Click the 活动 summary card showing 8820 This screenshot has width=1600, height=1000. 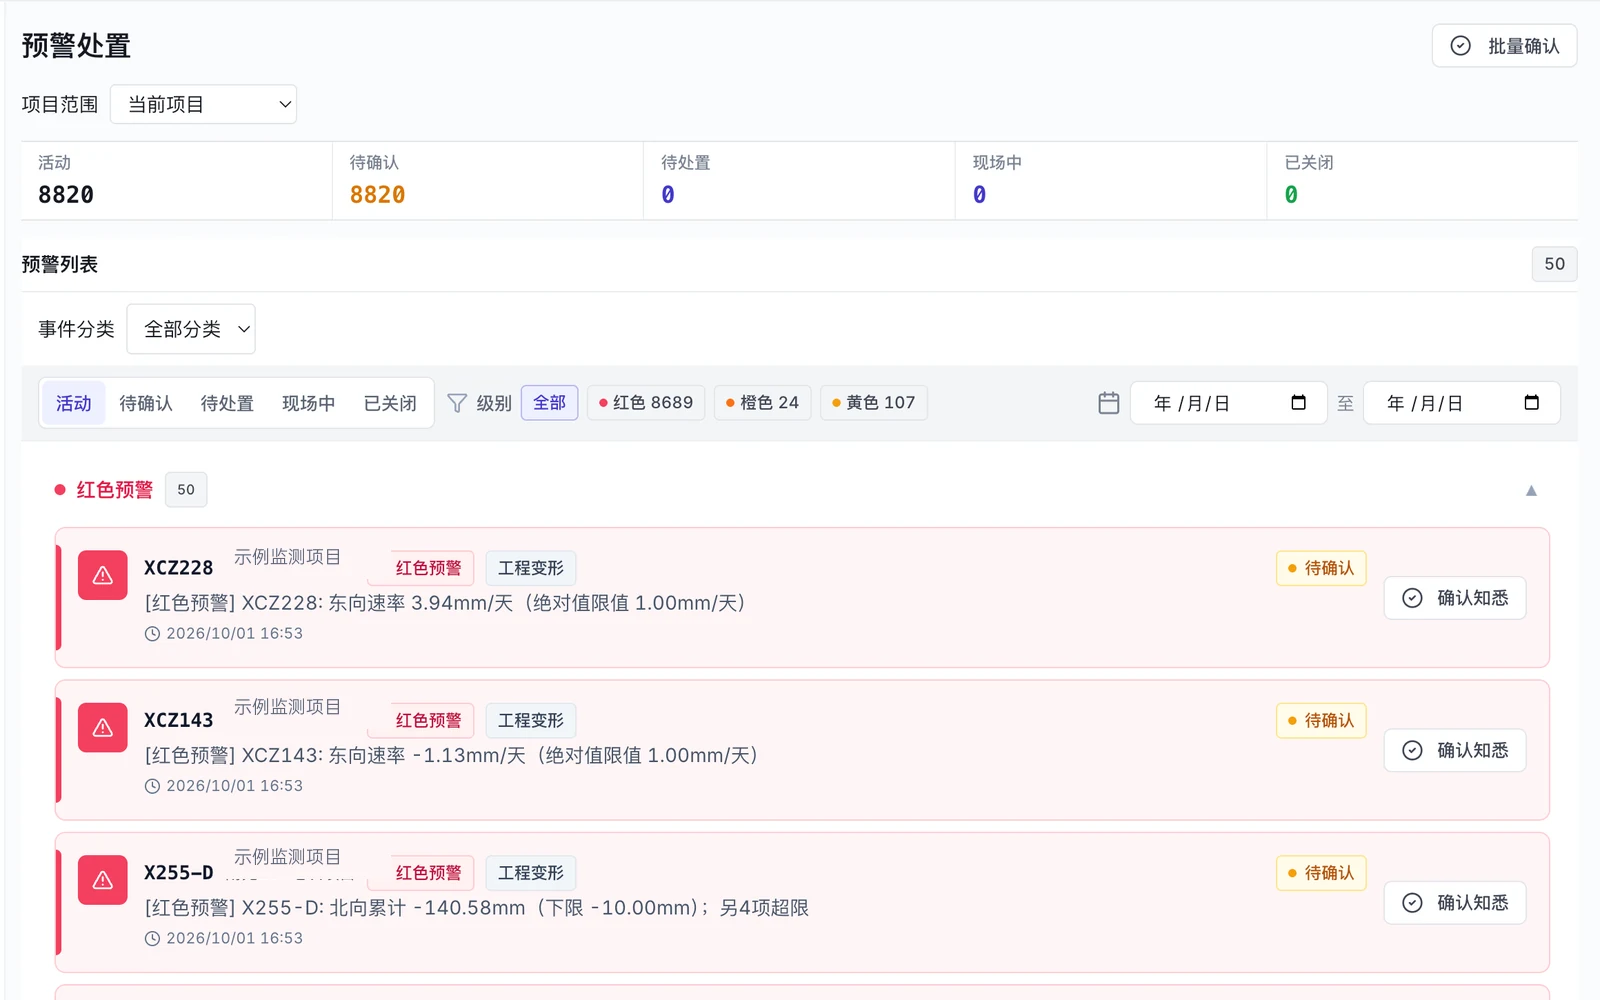pos(177,180)
